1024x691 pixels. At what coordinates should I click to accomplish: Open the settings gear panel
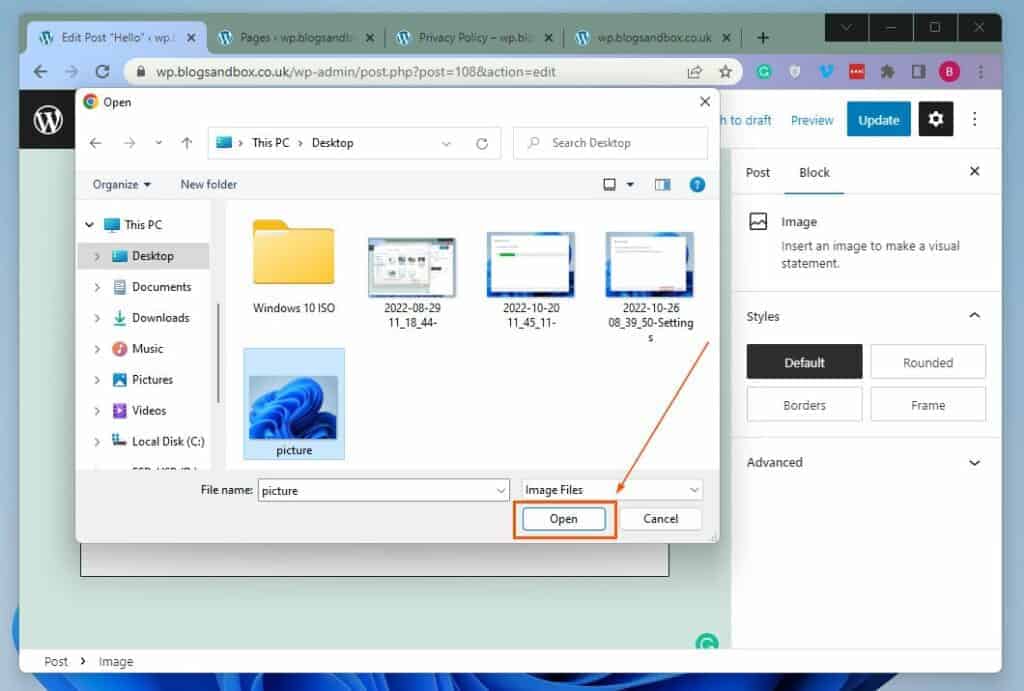(935, 119)
